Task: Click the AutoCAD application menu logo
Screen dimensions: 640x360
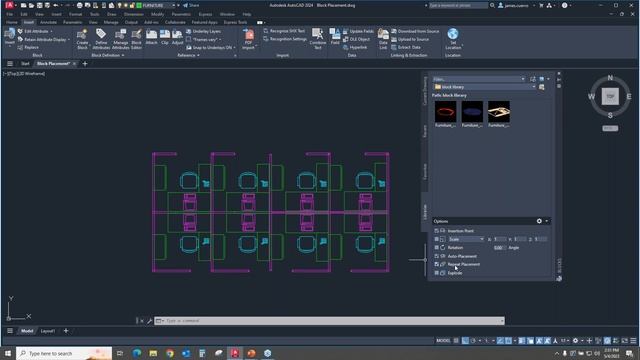Action: point(9,5)
